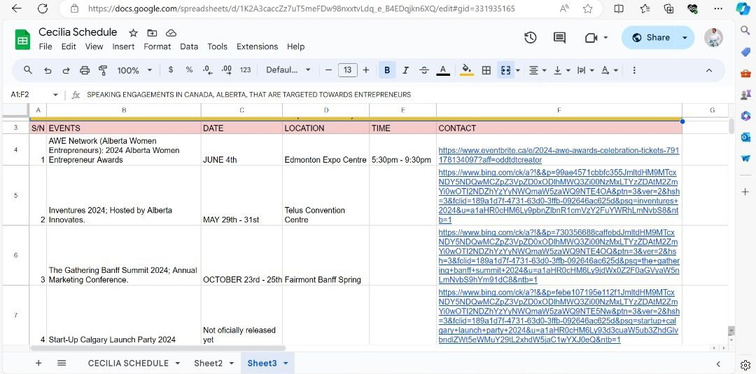
Task: Collapse the toolbar header chevron
Action: [x=709, y=70]
